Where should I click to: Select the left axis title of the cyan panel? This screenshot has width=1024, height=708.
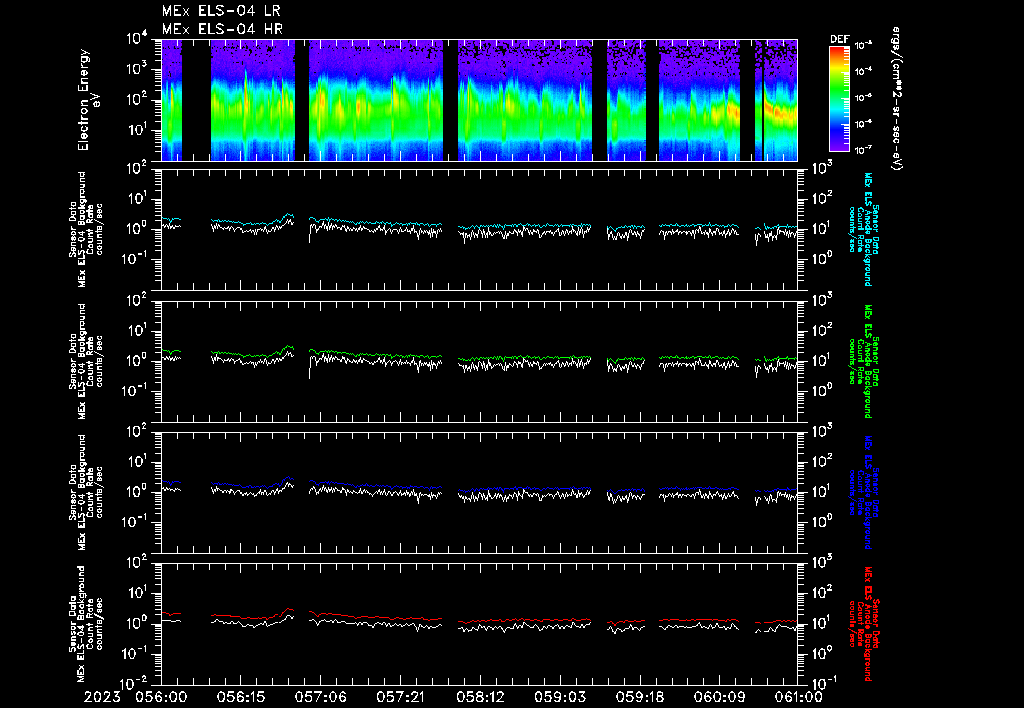pos(86,229)
